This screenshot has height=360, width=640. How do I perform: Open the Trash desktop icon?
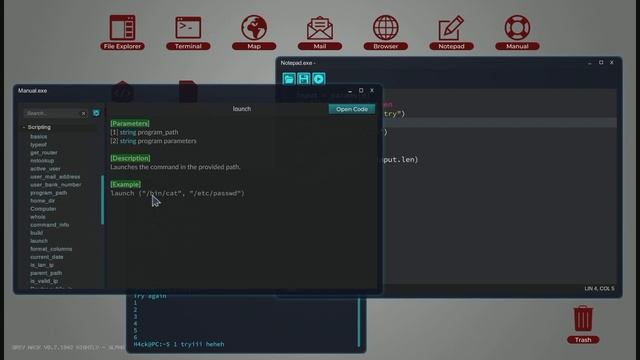pos(583,324)
